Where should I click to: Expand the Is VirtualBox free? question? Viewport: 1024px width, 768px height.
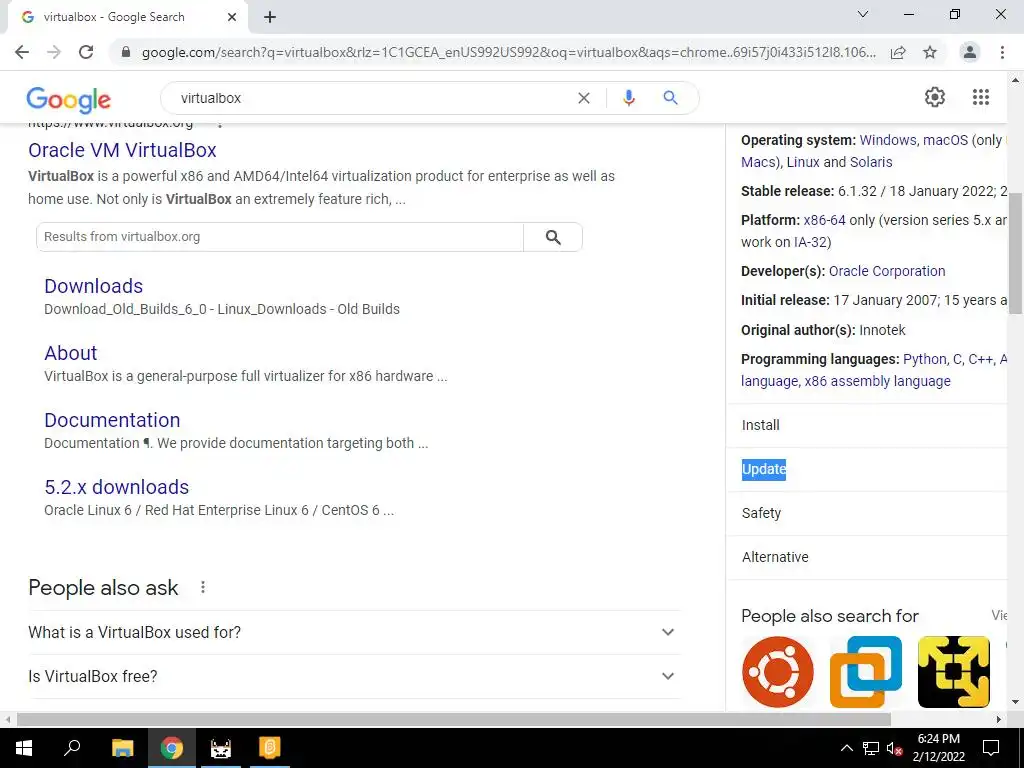pos(355,677)
